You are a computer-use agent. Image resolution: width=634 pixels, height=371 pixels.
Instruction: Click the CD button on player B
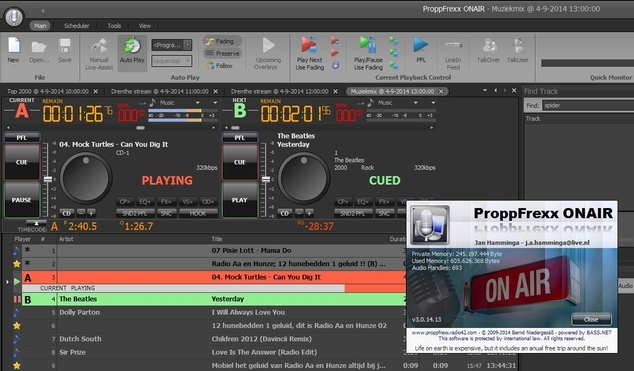(285, 213)
